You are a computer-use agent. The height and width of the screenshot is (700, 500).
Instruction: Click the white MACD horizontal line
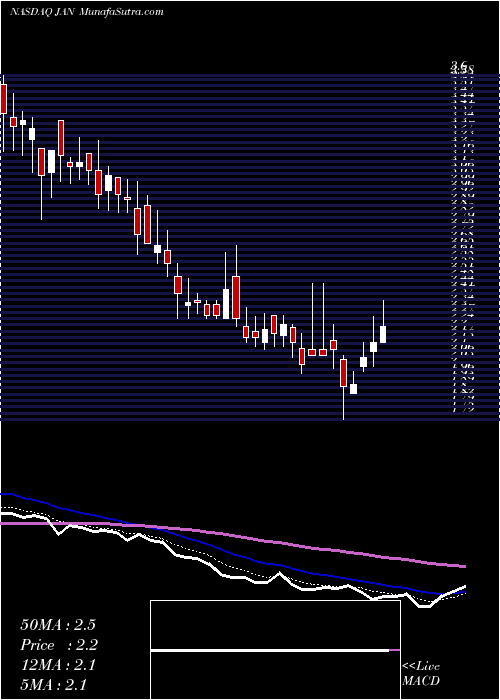point(270,650)
